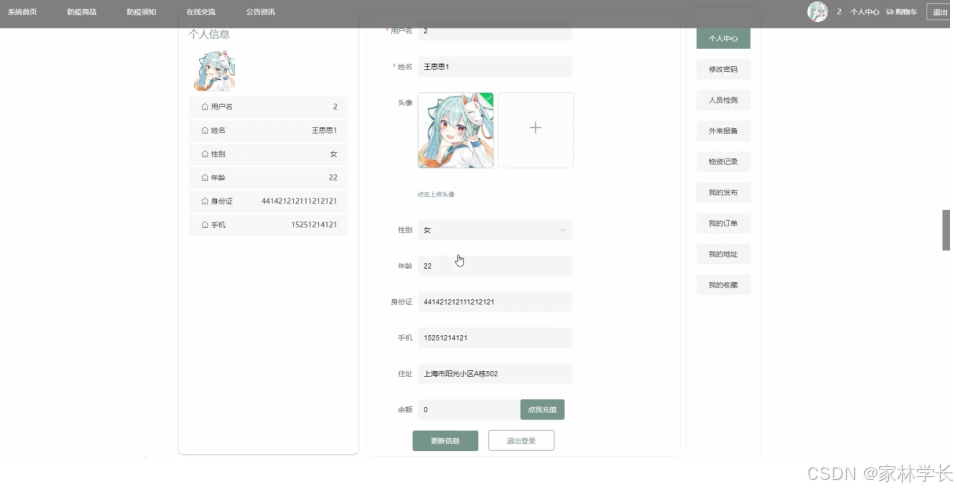Click the 王思思1 value in info panel
Viewport: 957px width, 491px height.
coord(324,131)
